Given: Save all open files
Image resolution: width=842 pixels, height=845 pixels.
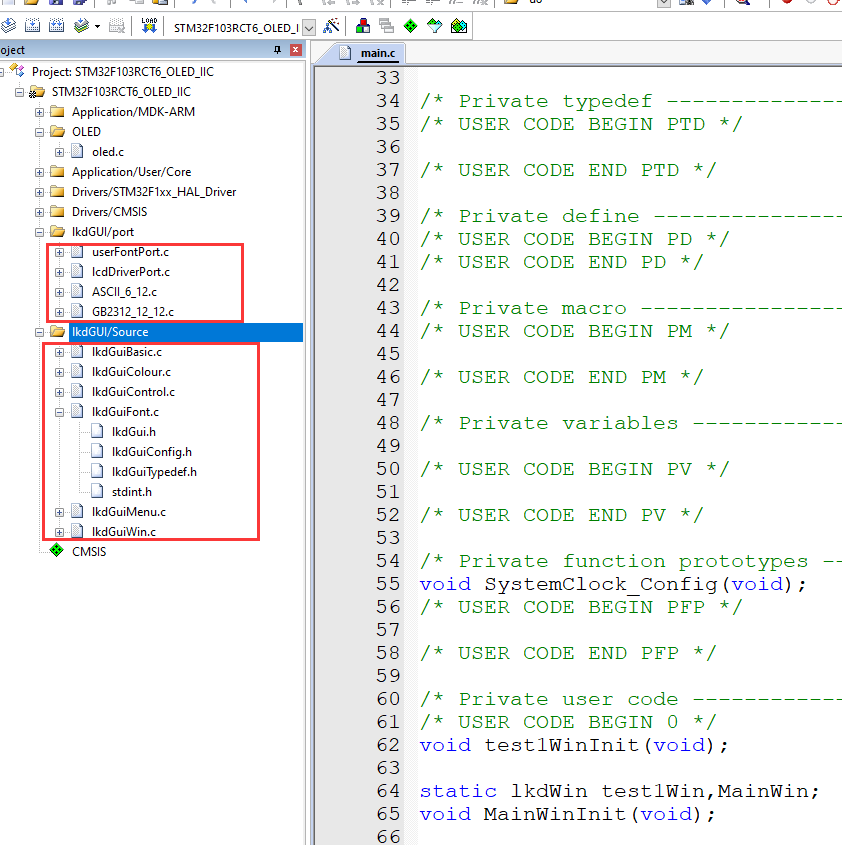Looking at the screenshot, I should tap(77, 5).
